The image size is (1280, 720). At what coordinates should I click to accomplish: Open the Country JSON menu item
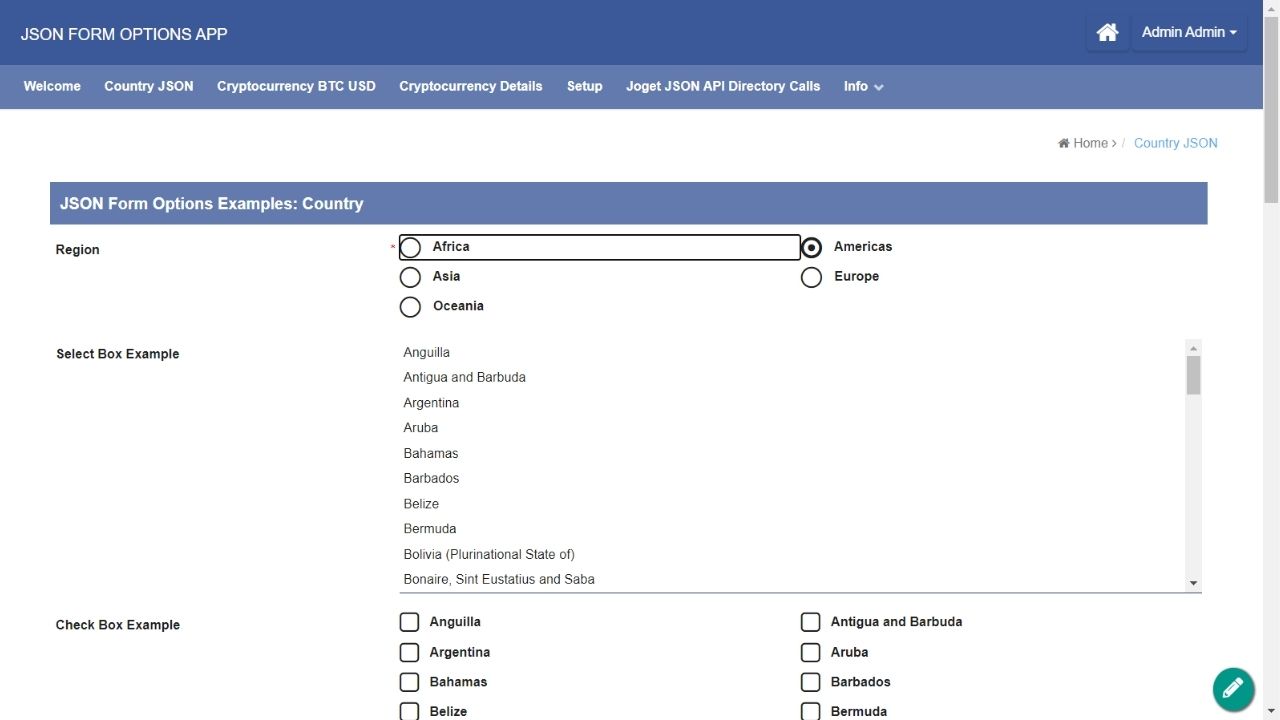[x=149, y=86]
